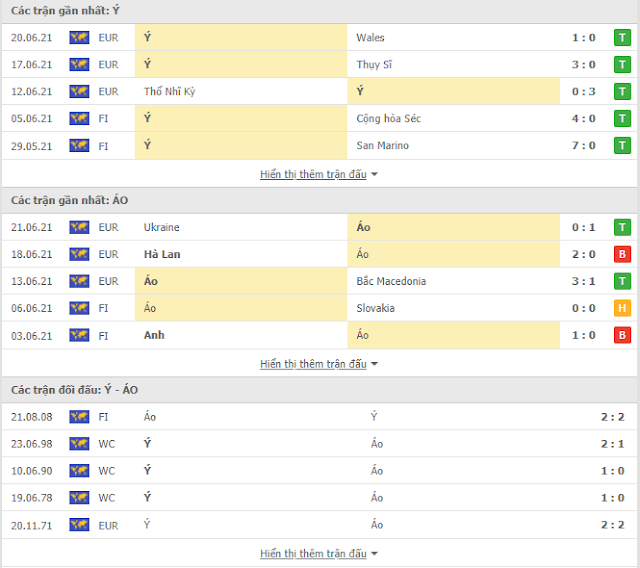This screenshot has width=640, height=568.
Task: Select the 19.06.78 WC match row
Action: pos(320,498)
